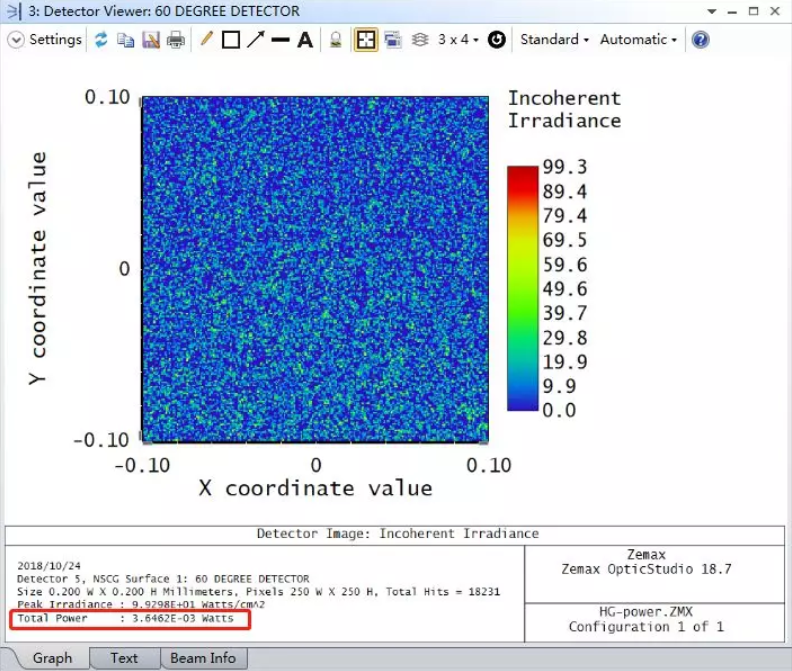Toggle the window lock icon
The image size is (792, 671).
click(337, 40)
